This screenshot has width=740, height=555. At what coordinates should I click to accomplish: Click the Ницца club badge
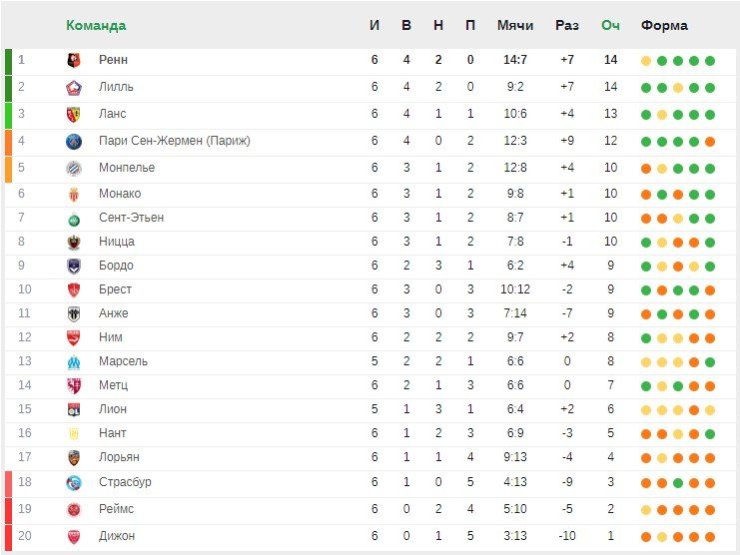click(x=74, y=242)
